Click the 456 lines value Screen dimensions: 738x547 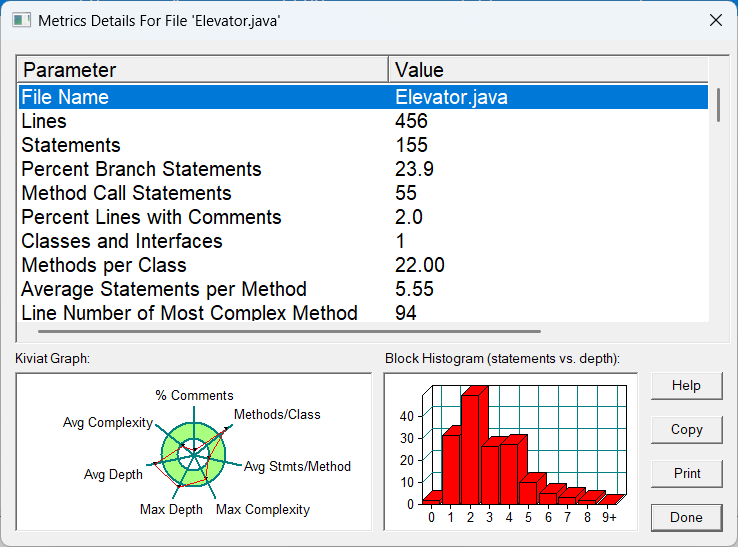pyautogui.click(x=411, y=121)
